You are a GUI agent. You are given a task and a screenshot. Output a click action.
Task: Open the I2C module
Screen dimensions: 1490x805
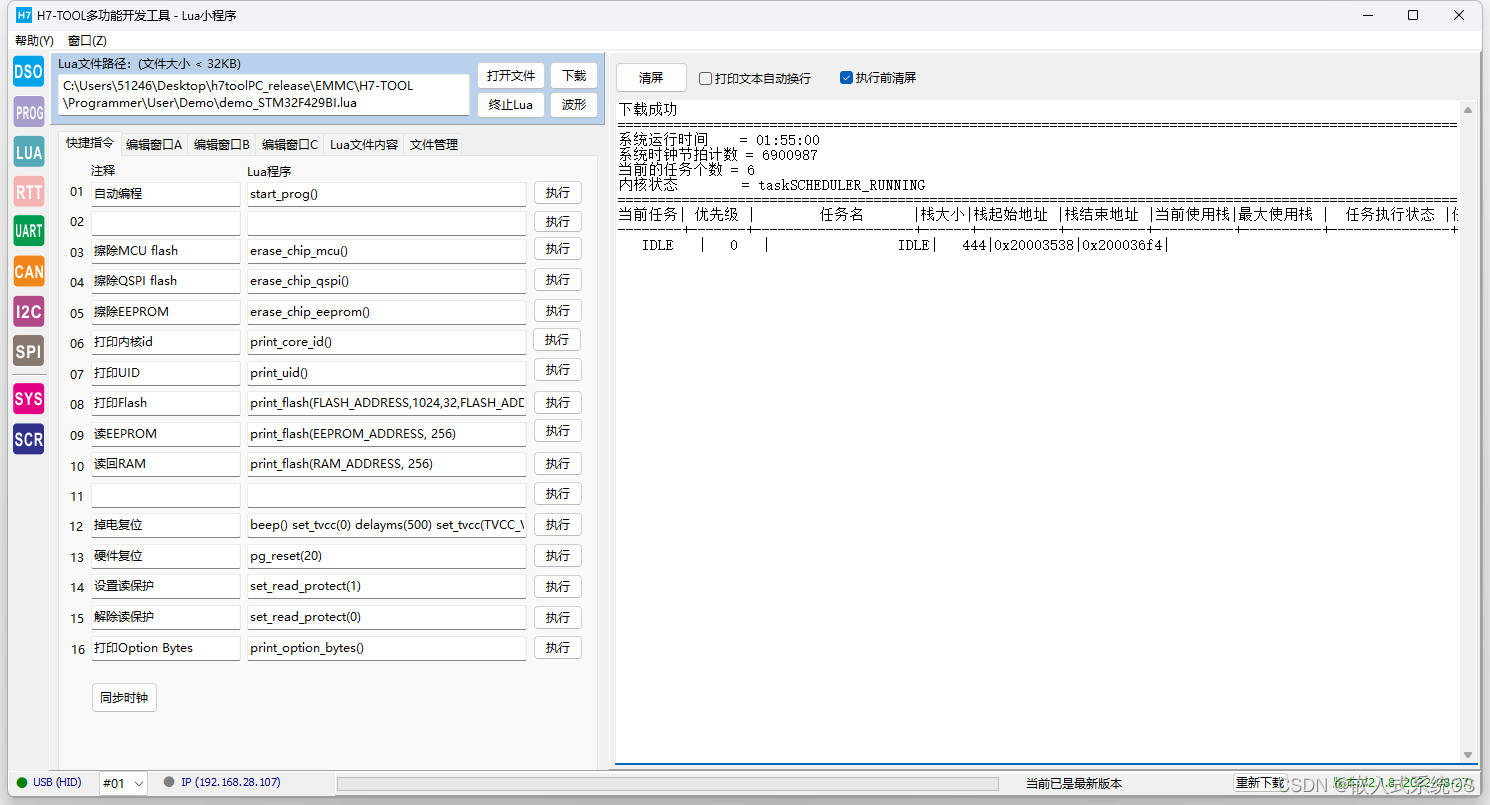[x=28, y=311]
